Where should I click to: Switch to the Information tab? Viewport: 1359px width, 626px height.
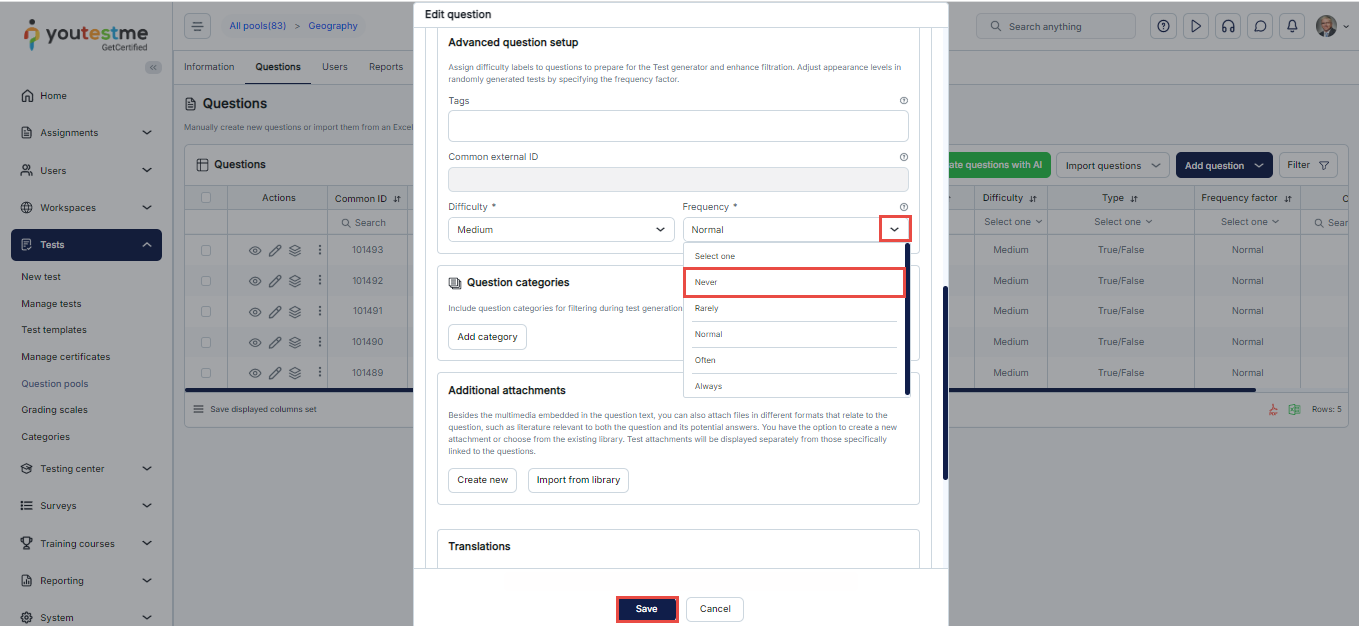pyautogui.click(x=209, y=67)
